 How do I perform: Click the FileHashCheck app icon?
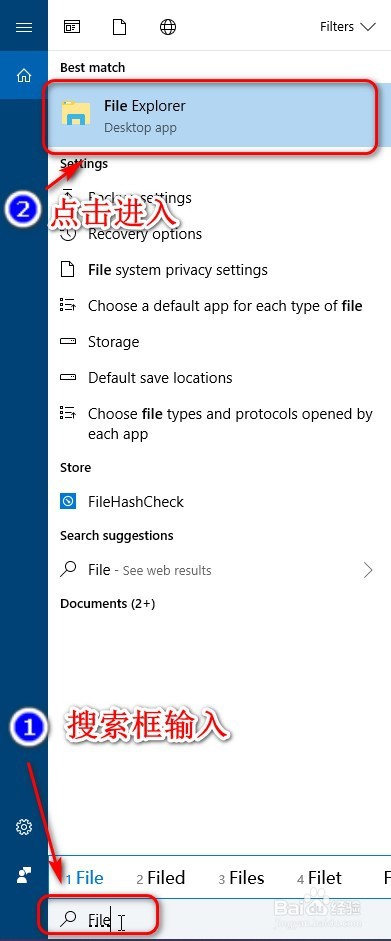tap(68, 501)
